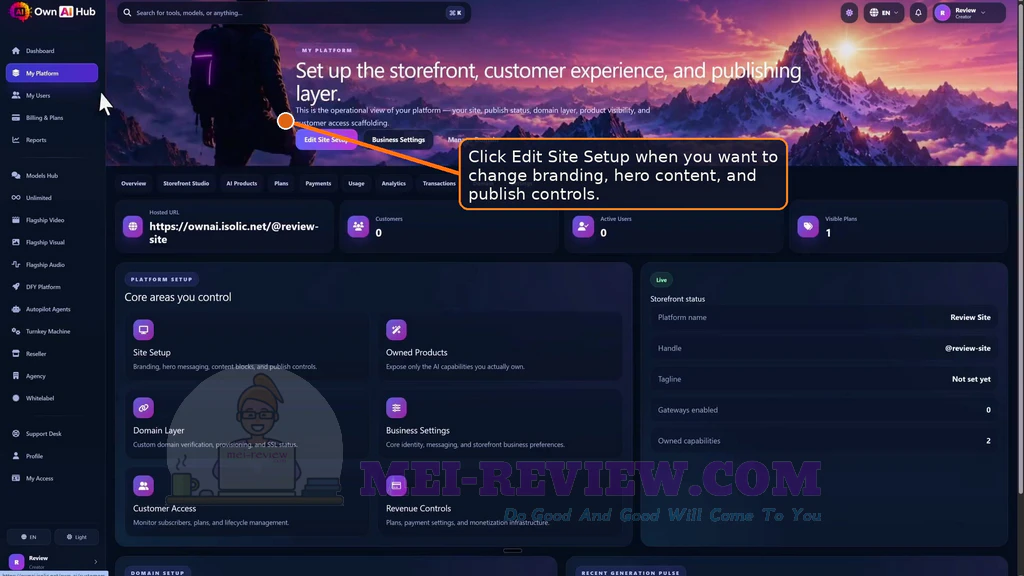Open the Reseller sidebar icon
The height and width of the screenshot is (576, 1024).
coord(16,353)
